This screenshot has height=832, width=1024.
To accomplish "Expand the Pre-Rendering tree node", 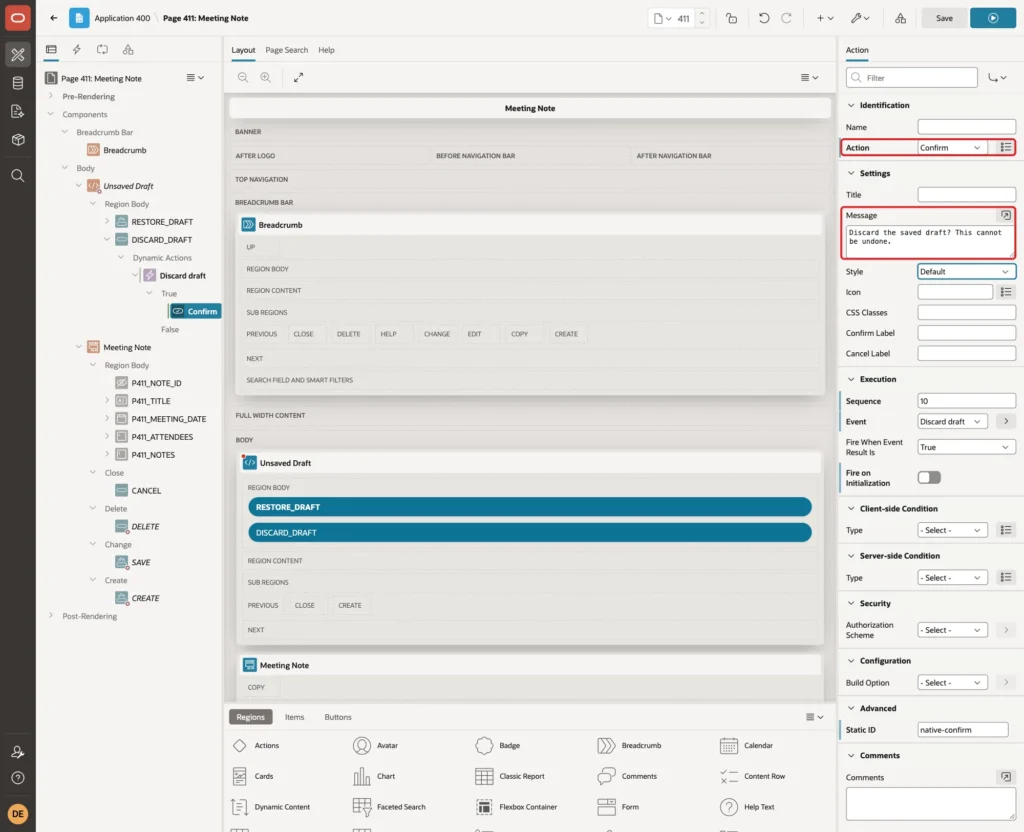I will pyautogui.click(x=51, y=96).
